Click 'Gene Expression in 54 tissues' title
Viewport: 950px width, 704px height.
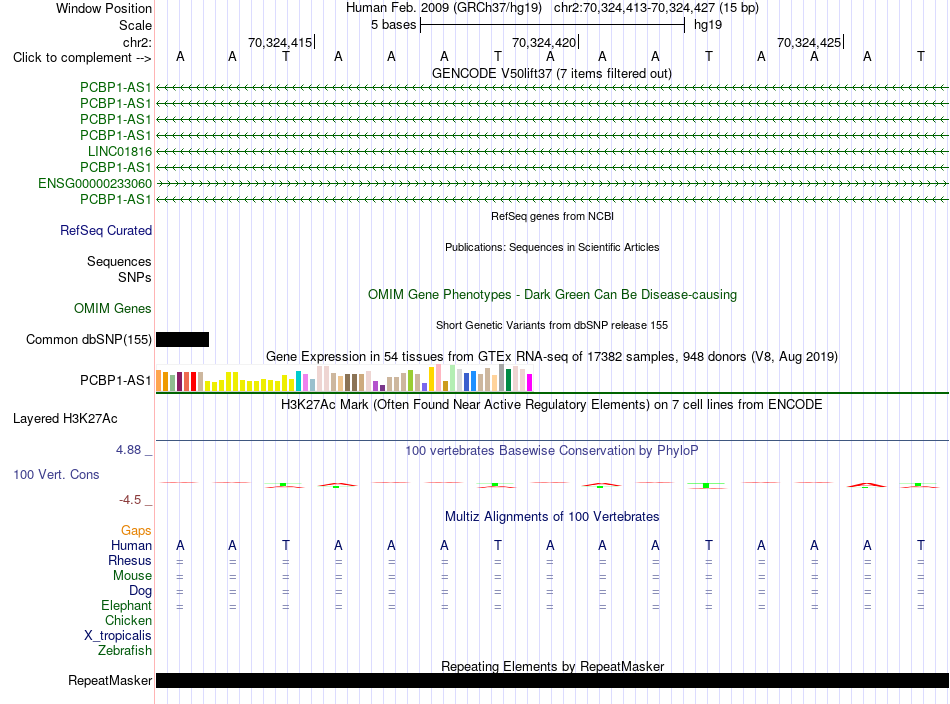[x=552, y=356]
